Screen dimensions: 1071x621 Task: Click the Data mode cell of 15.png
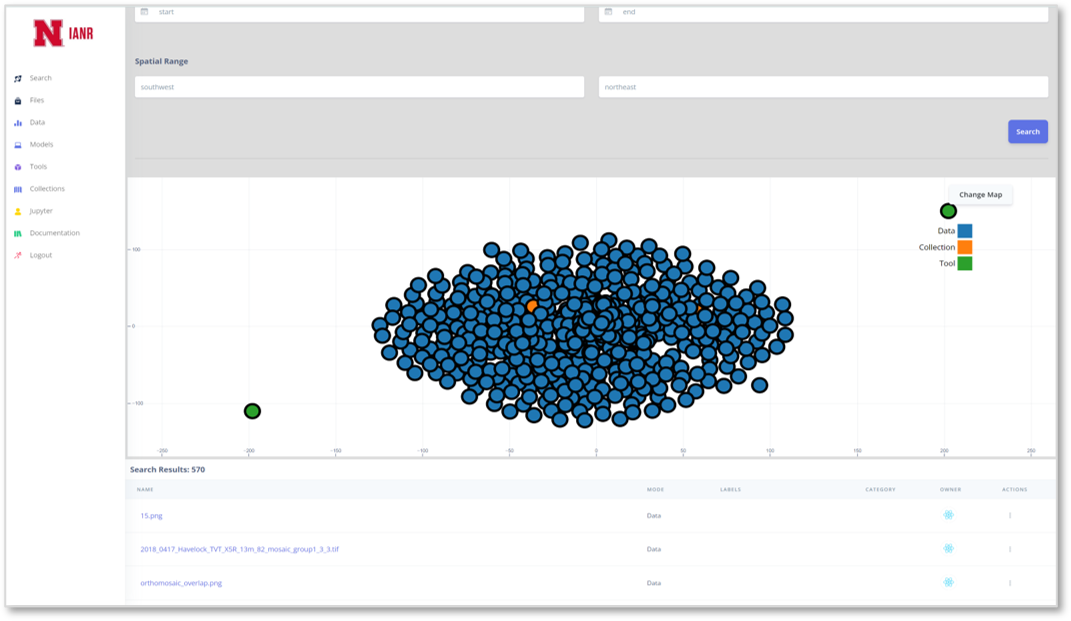coord(654,516)
